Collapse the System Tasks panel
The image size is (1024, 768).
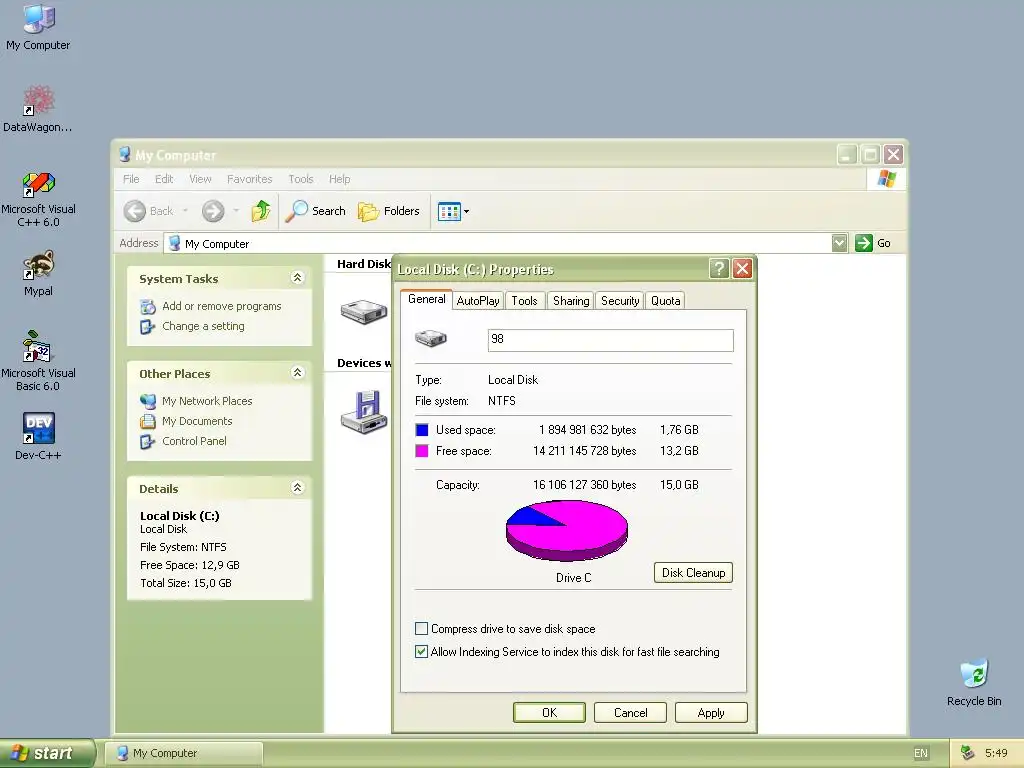(x=297, y=278)
